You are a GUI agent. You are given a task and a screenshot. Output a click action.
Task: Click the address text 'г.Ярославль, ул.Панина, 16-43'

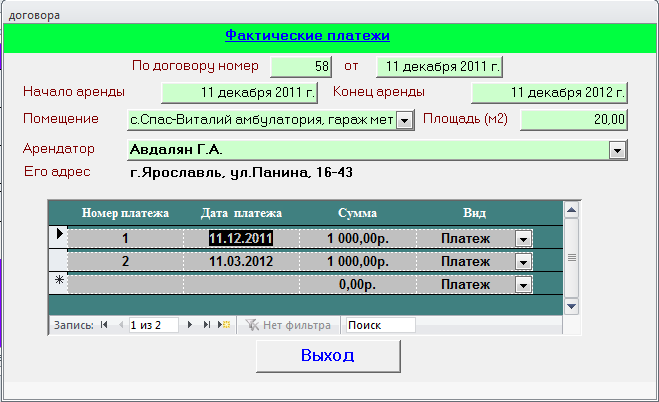[241, 173]
